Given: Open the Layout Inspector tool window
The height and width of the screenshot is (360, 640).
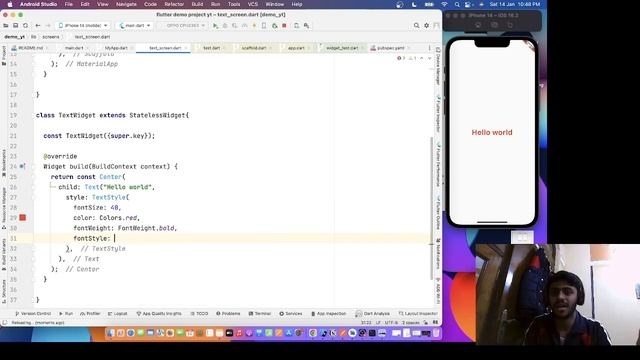Looking at the screenshot, I should (418, 313).
